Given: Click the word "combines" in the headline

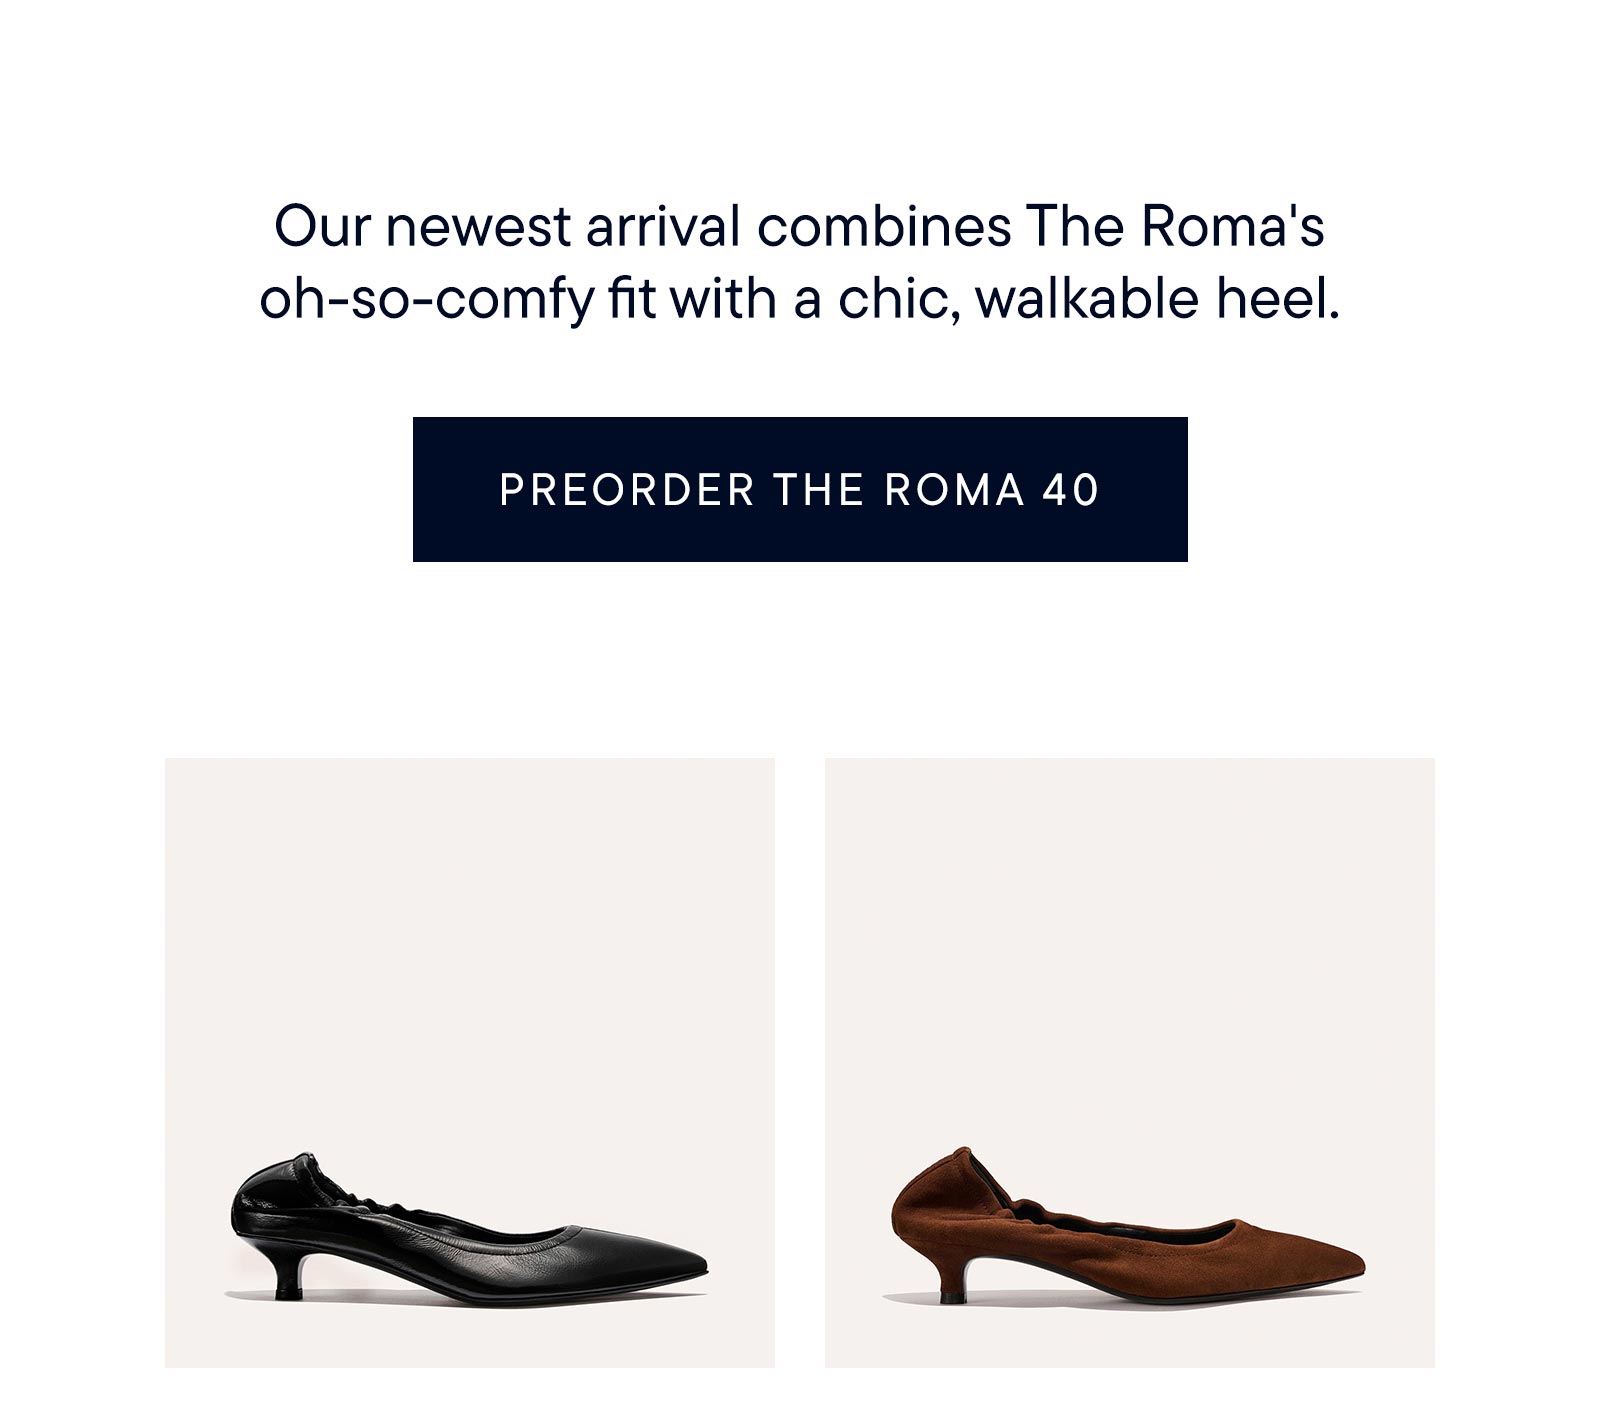Looking at the screenshot, I should [883, 227].
